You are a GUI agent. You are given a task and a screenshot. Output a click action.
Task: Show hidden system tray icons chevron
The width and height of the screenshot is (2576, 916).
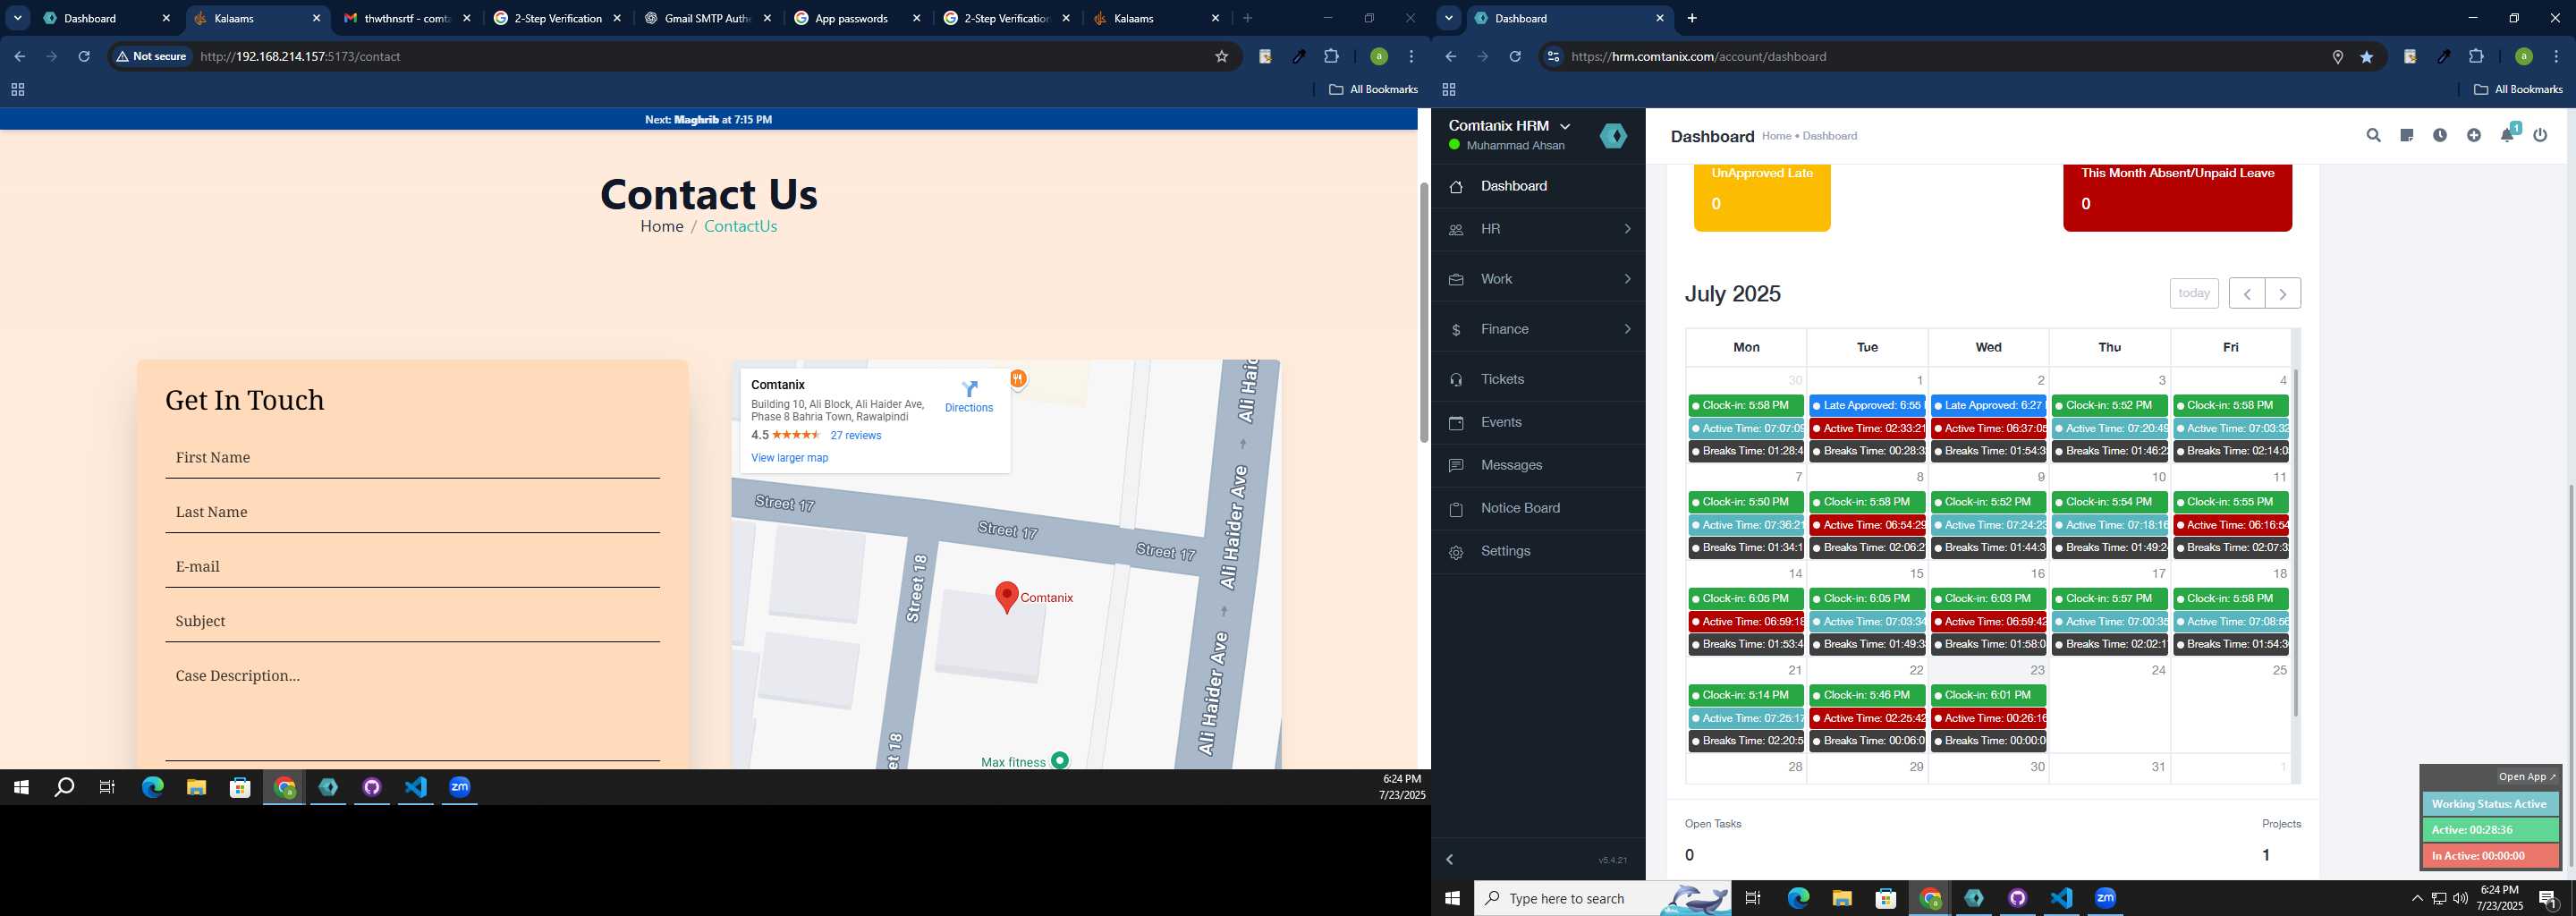point(2417,898)
